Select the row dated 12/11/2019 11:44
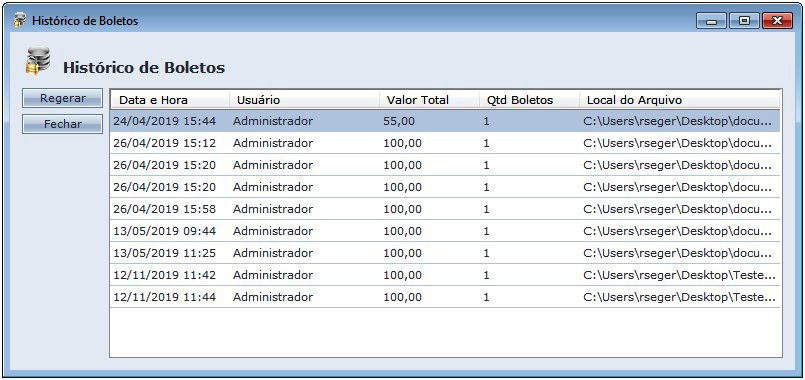Viewport: 805px width, 380px height. tap(445, 297)
